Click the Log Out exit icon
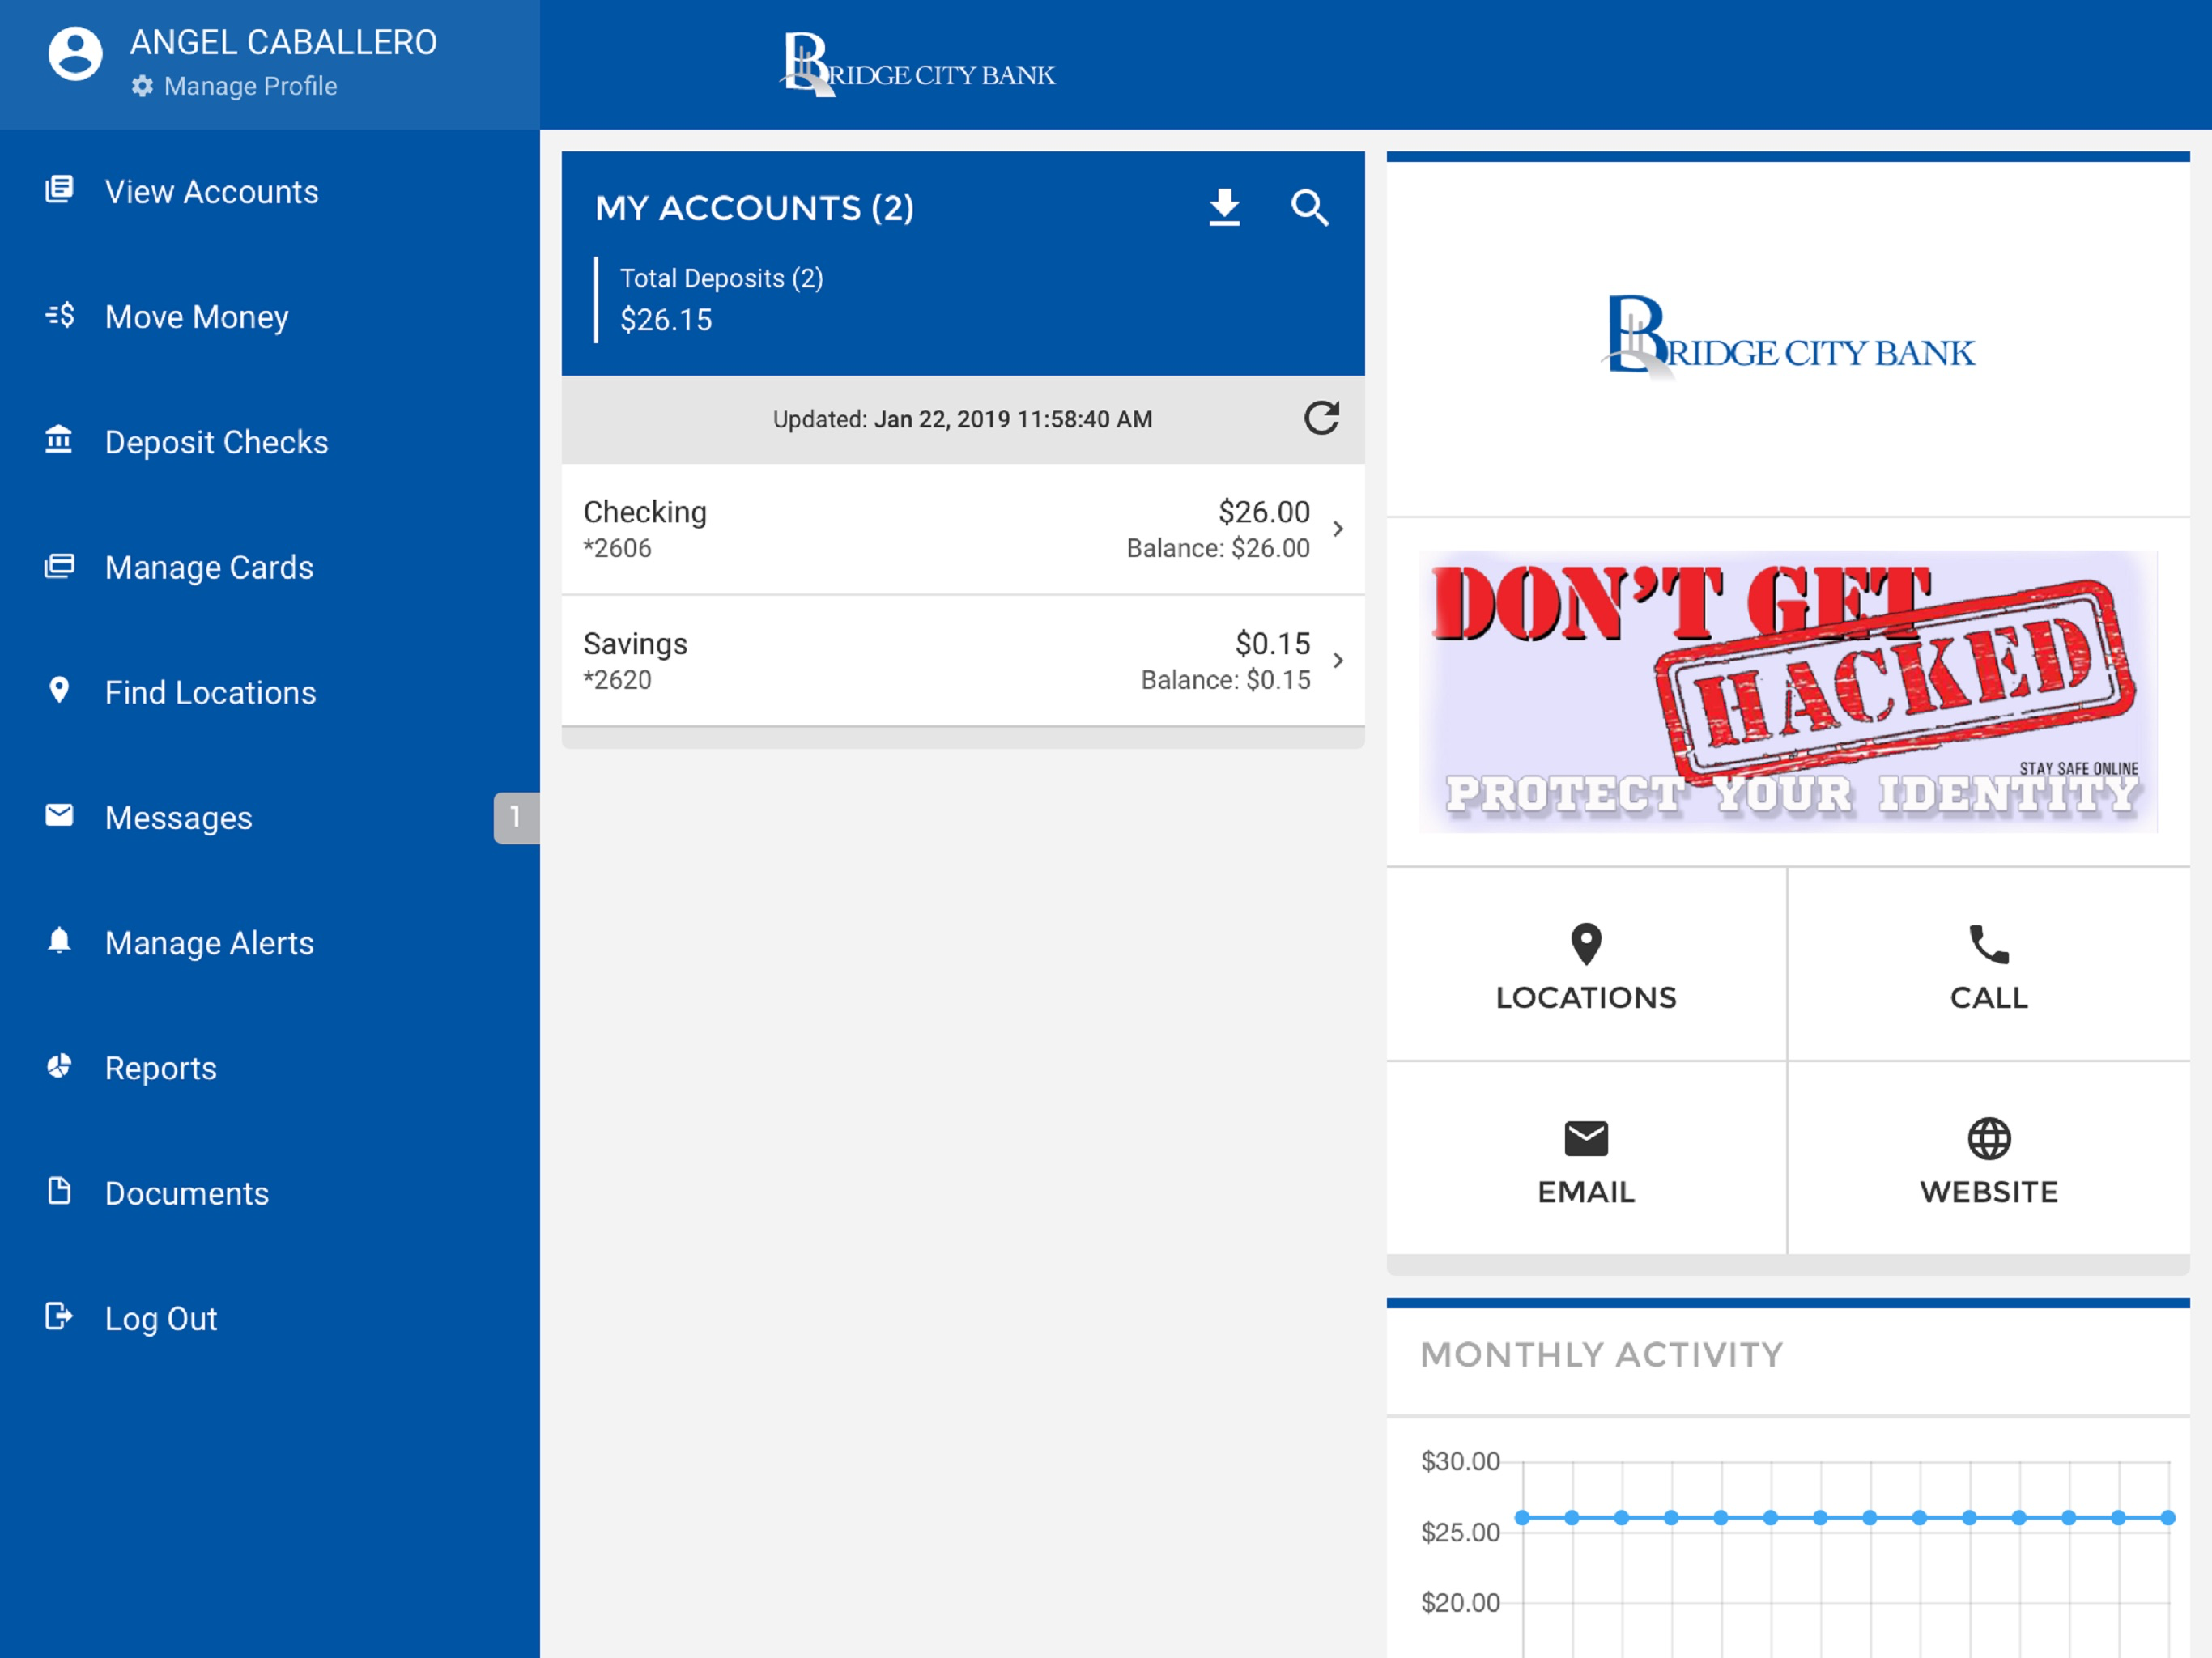Screen dimensions: 2212x1658 pos(60,1316)
